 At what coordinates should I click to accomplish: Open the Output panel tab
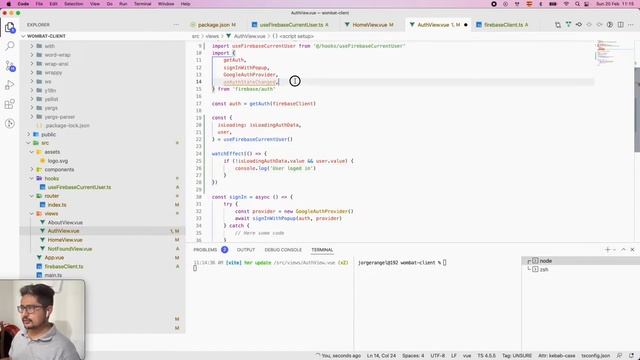tap(246, 249)
